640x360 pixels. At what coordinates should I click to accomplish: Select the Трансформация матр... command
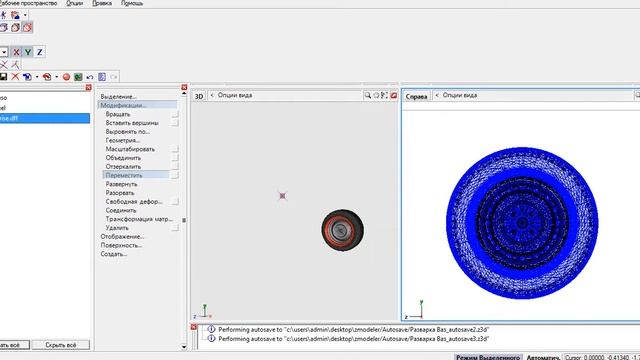click(139, 219)
